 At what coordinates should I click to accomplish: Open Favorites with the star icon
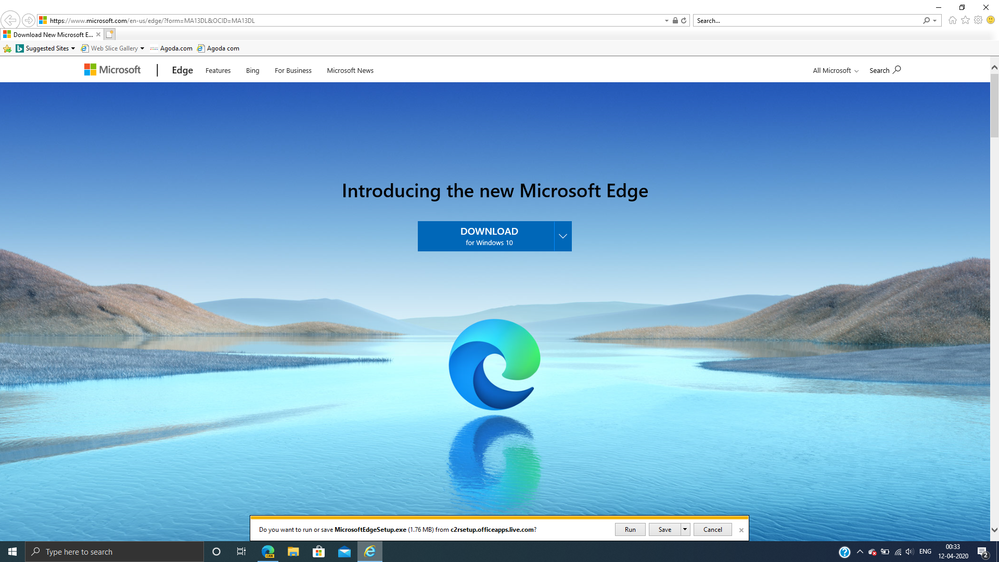965,20
